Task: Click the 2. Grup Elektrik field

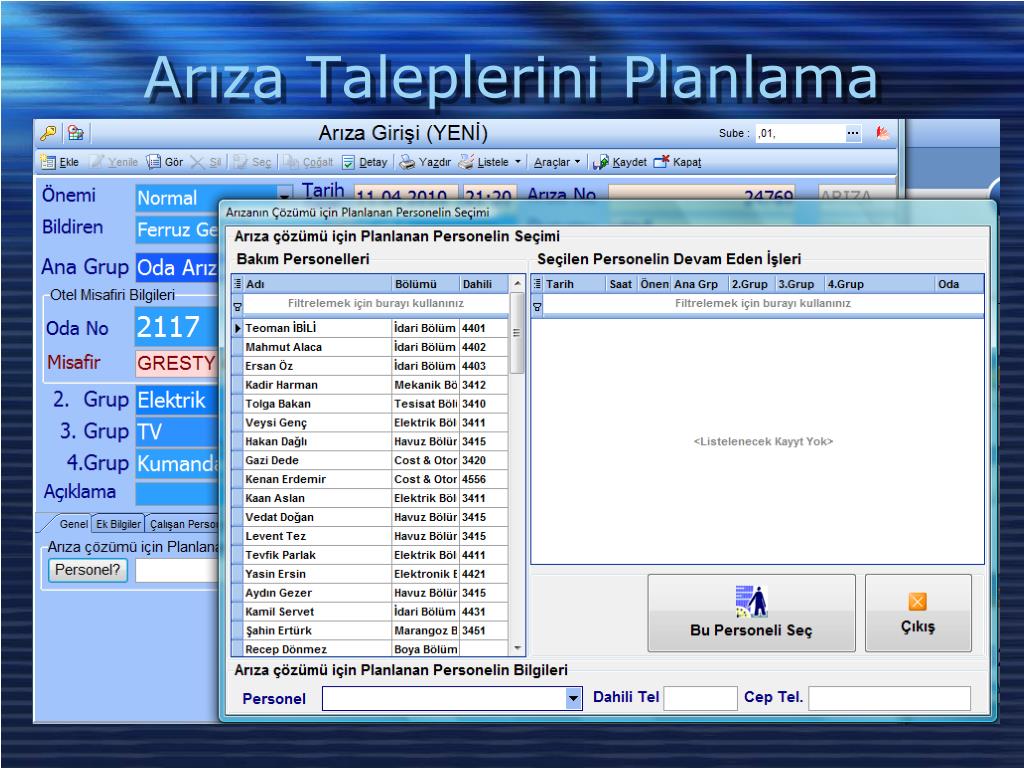Action: coord(176,400)
